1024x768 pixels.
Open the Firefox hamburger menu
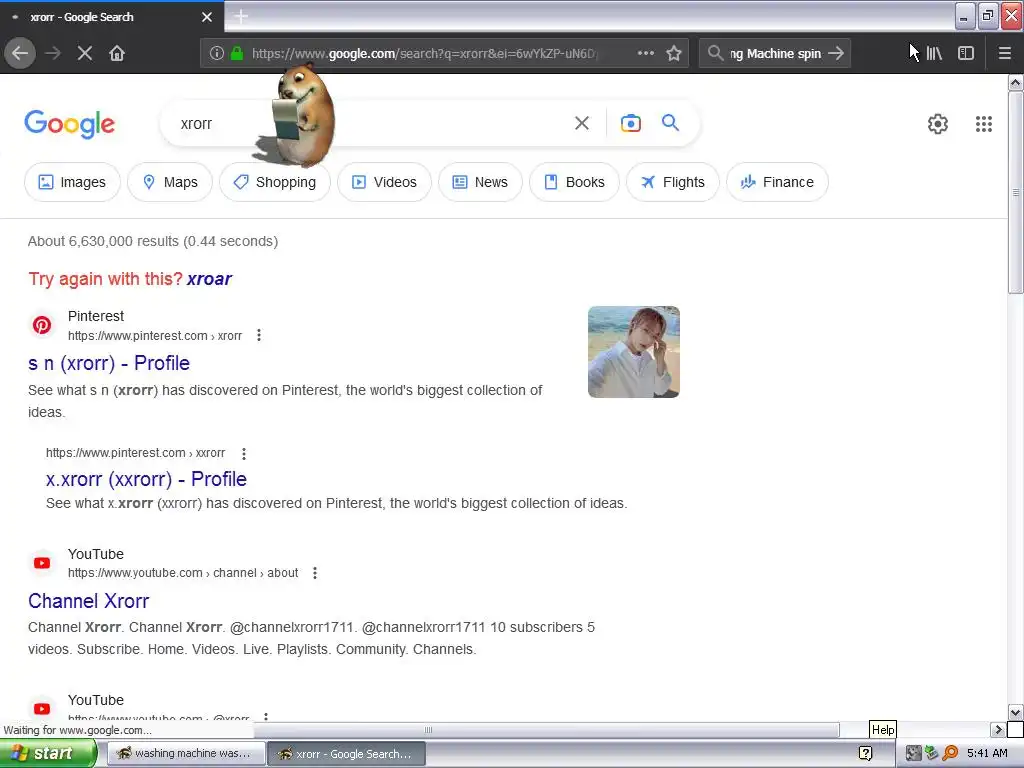(1005, 53)
